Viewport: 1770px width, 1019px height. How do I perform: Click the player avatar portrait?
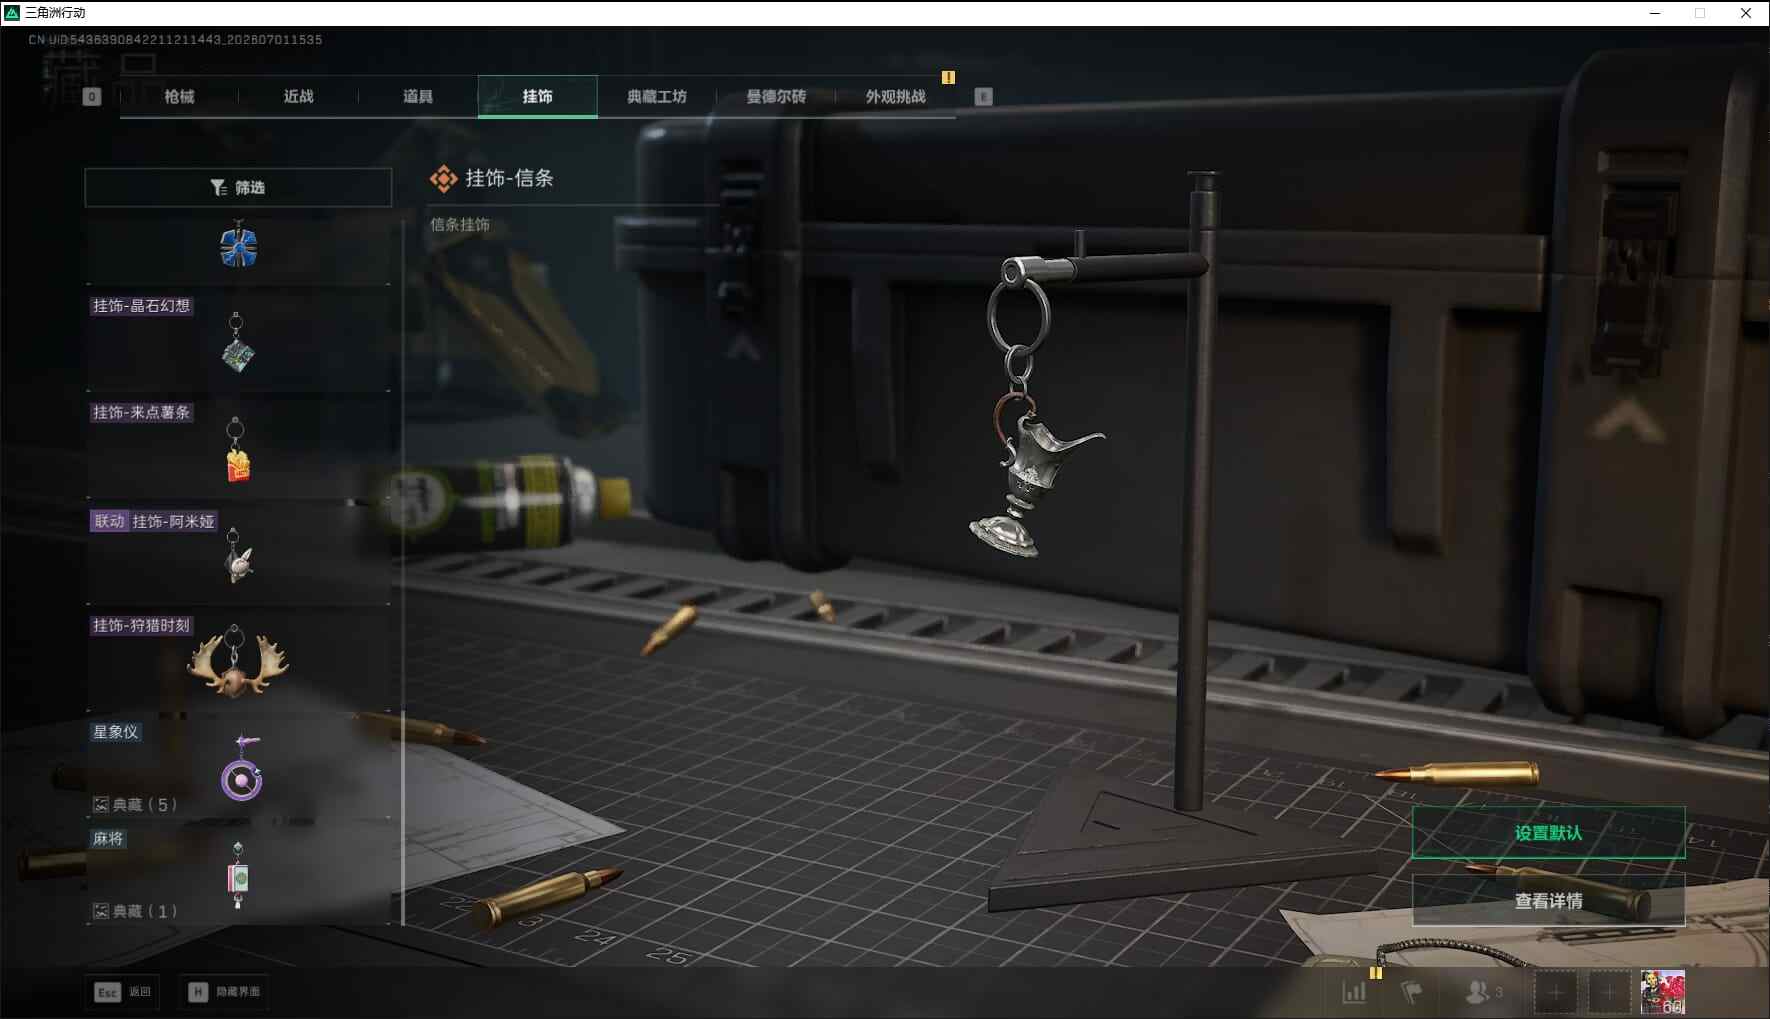[1662, 992]
